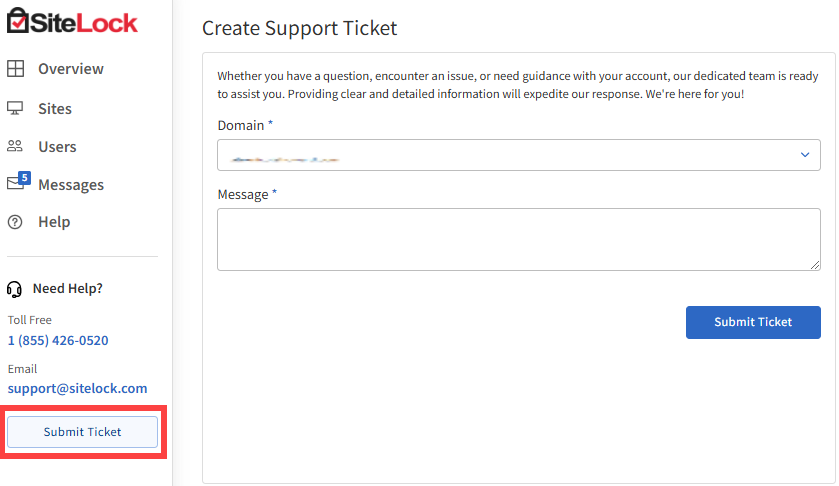Click the Help question mark icon
839x486 pixels.
[x=15, y=222]
